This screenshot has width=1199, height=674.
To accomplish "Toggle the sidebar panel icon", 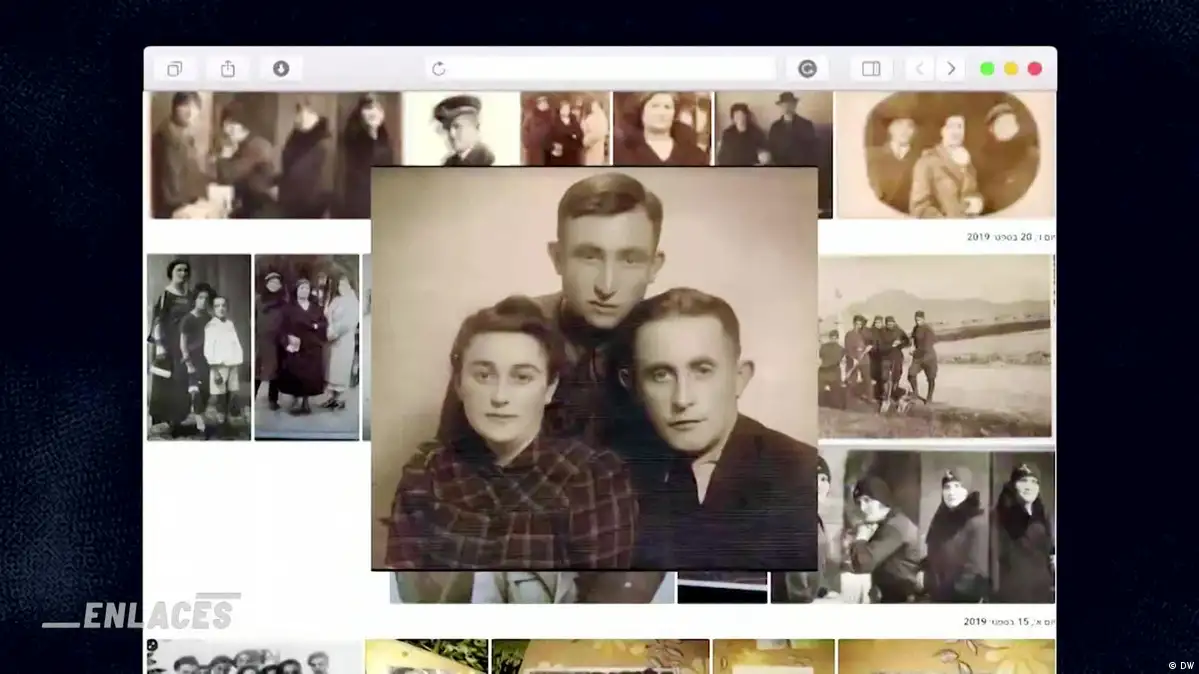I will 871,69.
